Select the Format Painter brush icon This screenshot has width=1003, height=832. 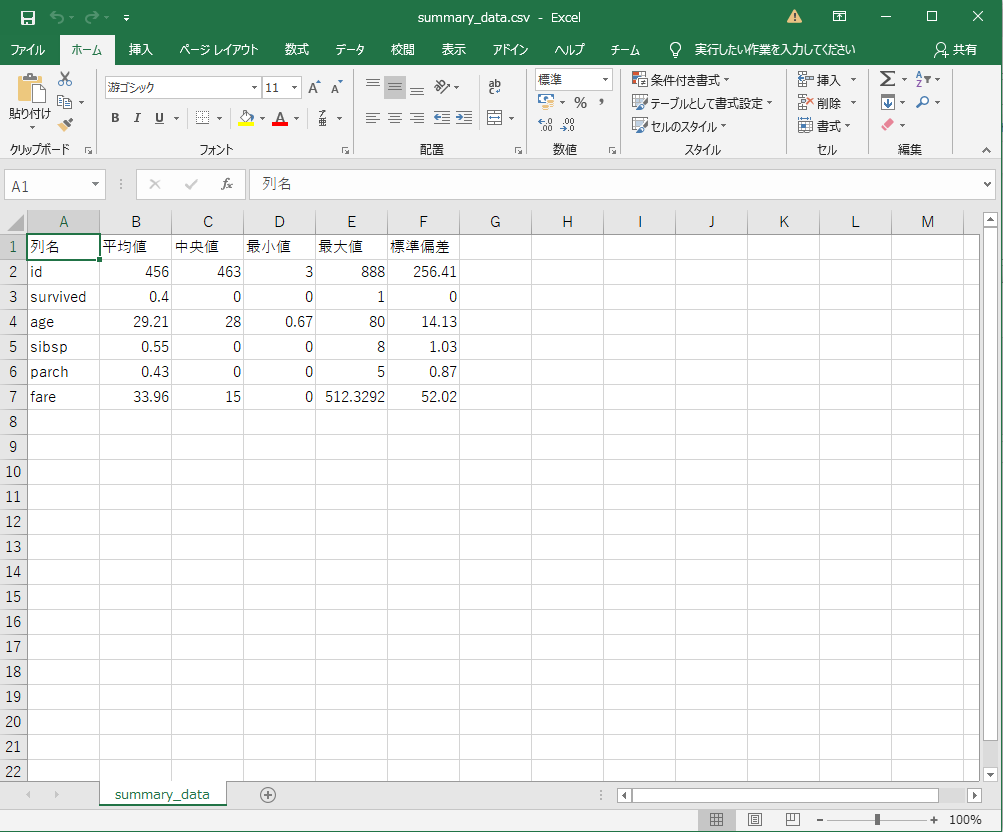(65, 125)
